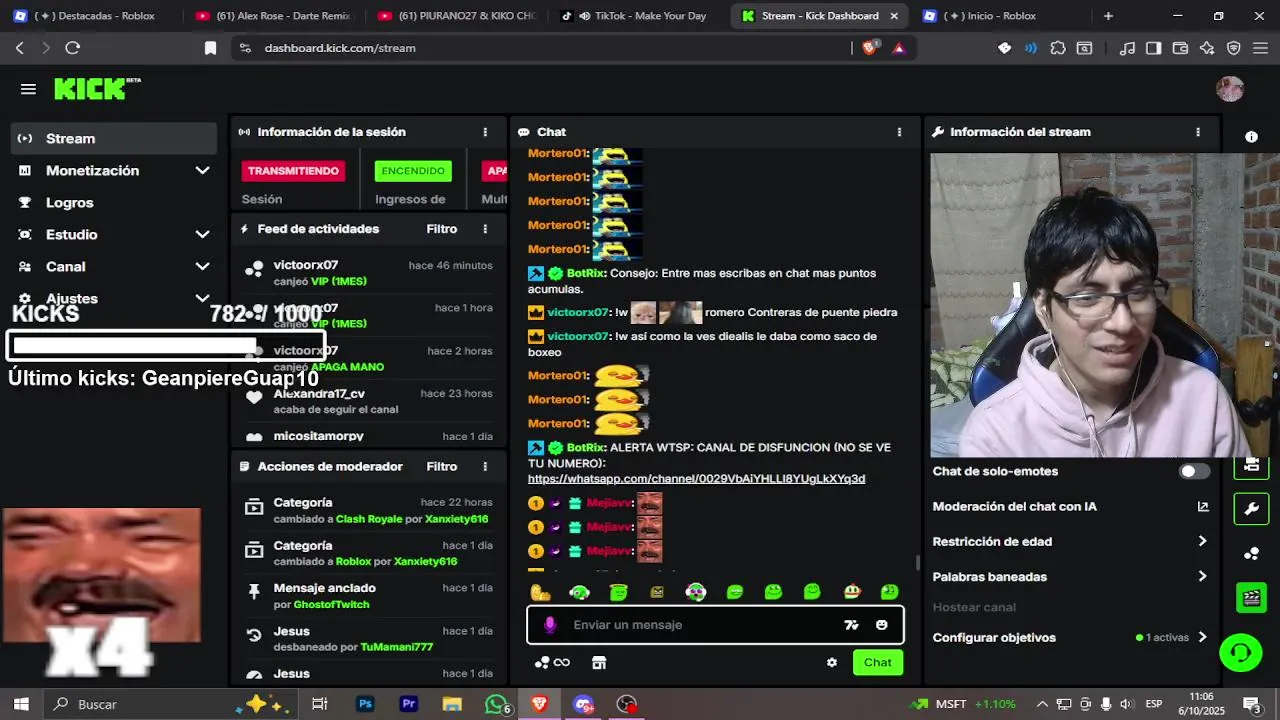Open Photoshop from the taskbar
This screenshot has width=1280, height=720.
coord(365,704)
